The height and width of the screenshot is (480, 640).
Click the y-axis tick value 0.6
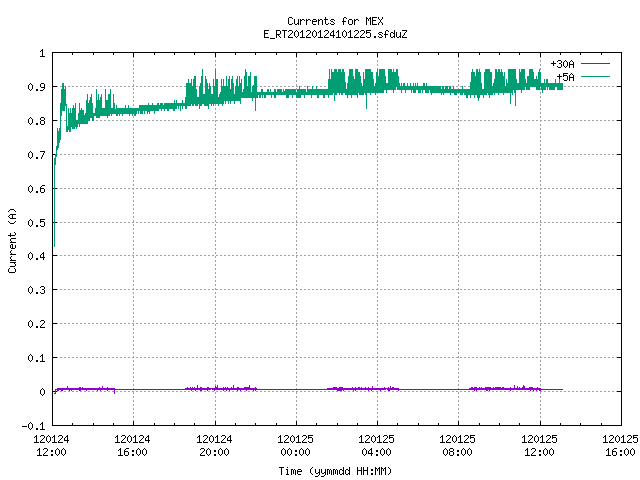click(36, 189)
